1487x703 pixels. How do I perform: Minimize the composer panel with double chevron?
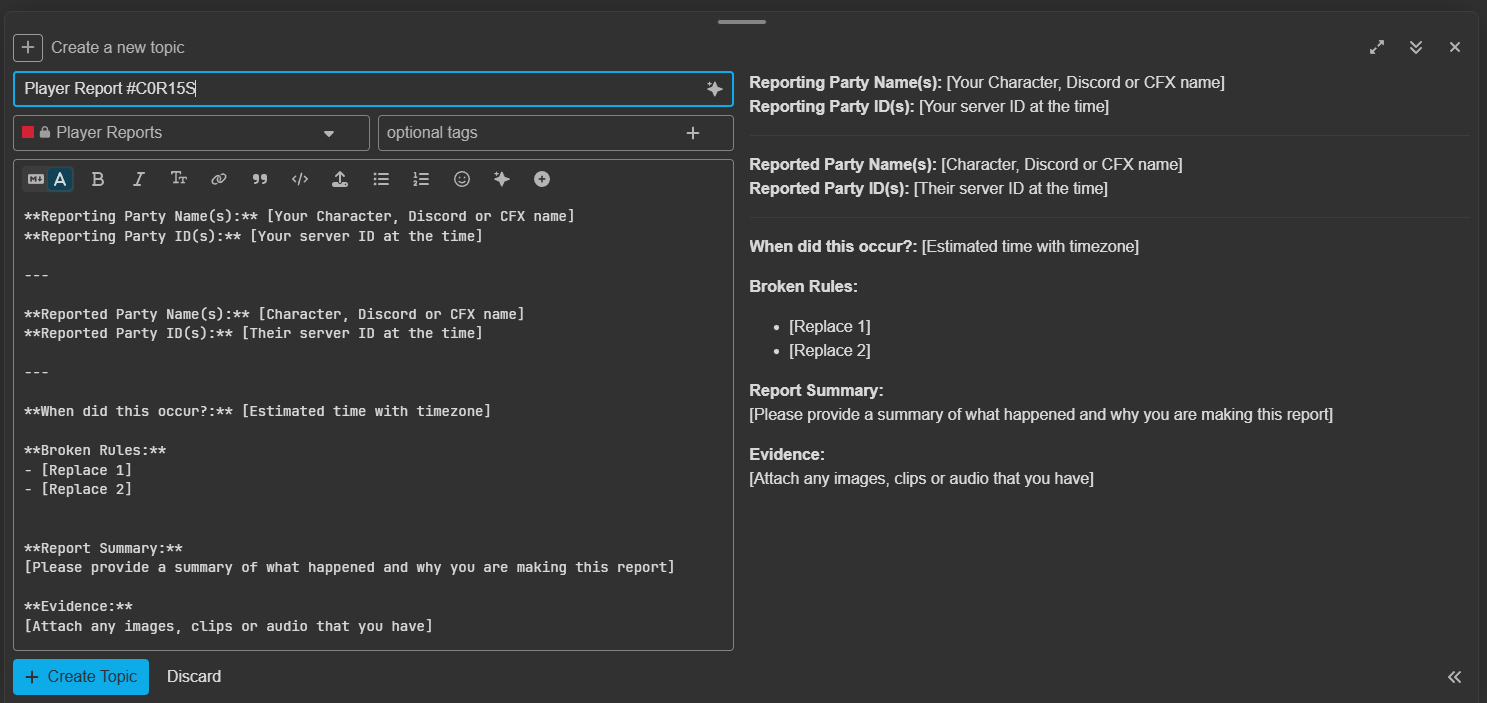pyautogui.click(x=1416, y=47)
